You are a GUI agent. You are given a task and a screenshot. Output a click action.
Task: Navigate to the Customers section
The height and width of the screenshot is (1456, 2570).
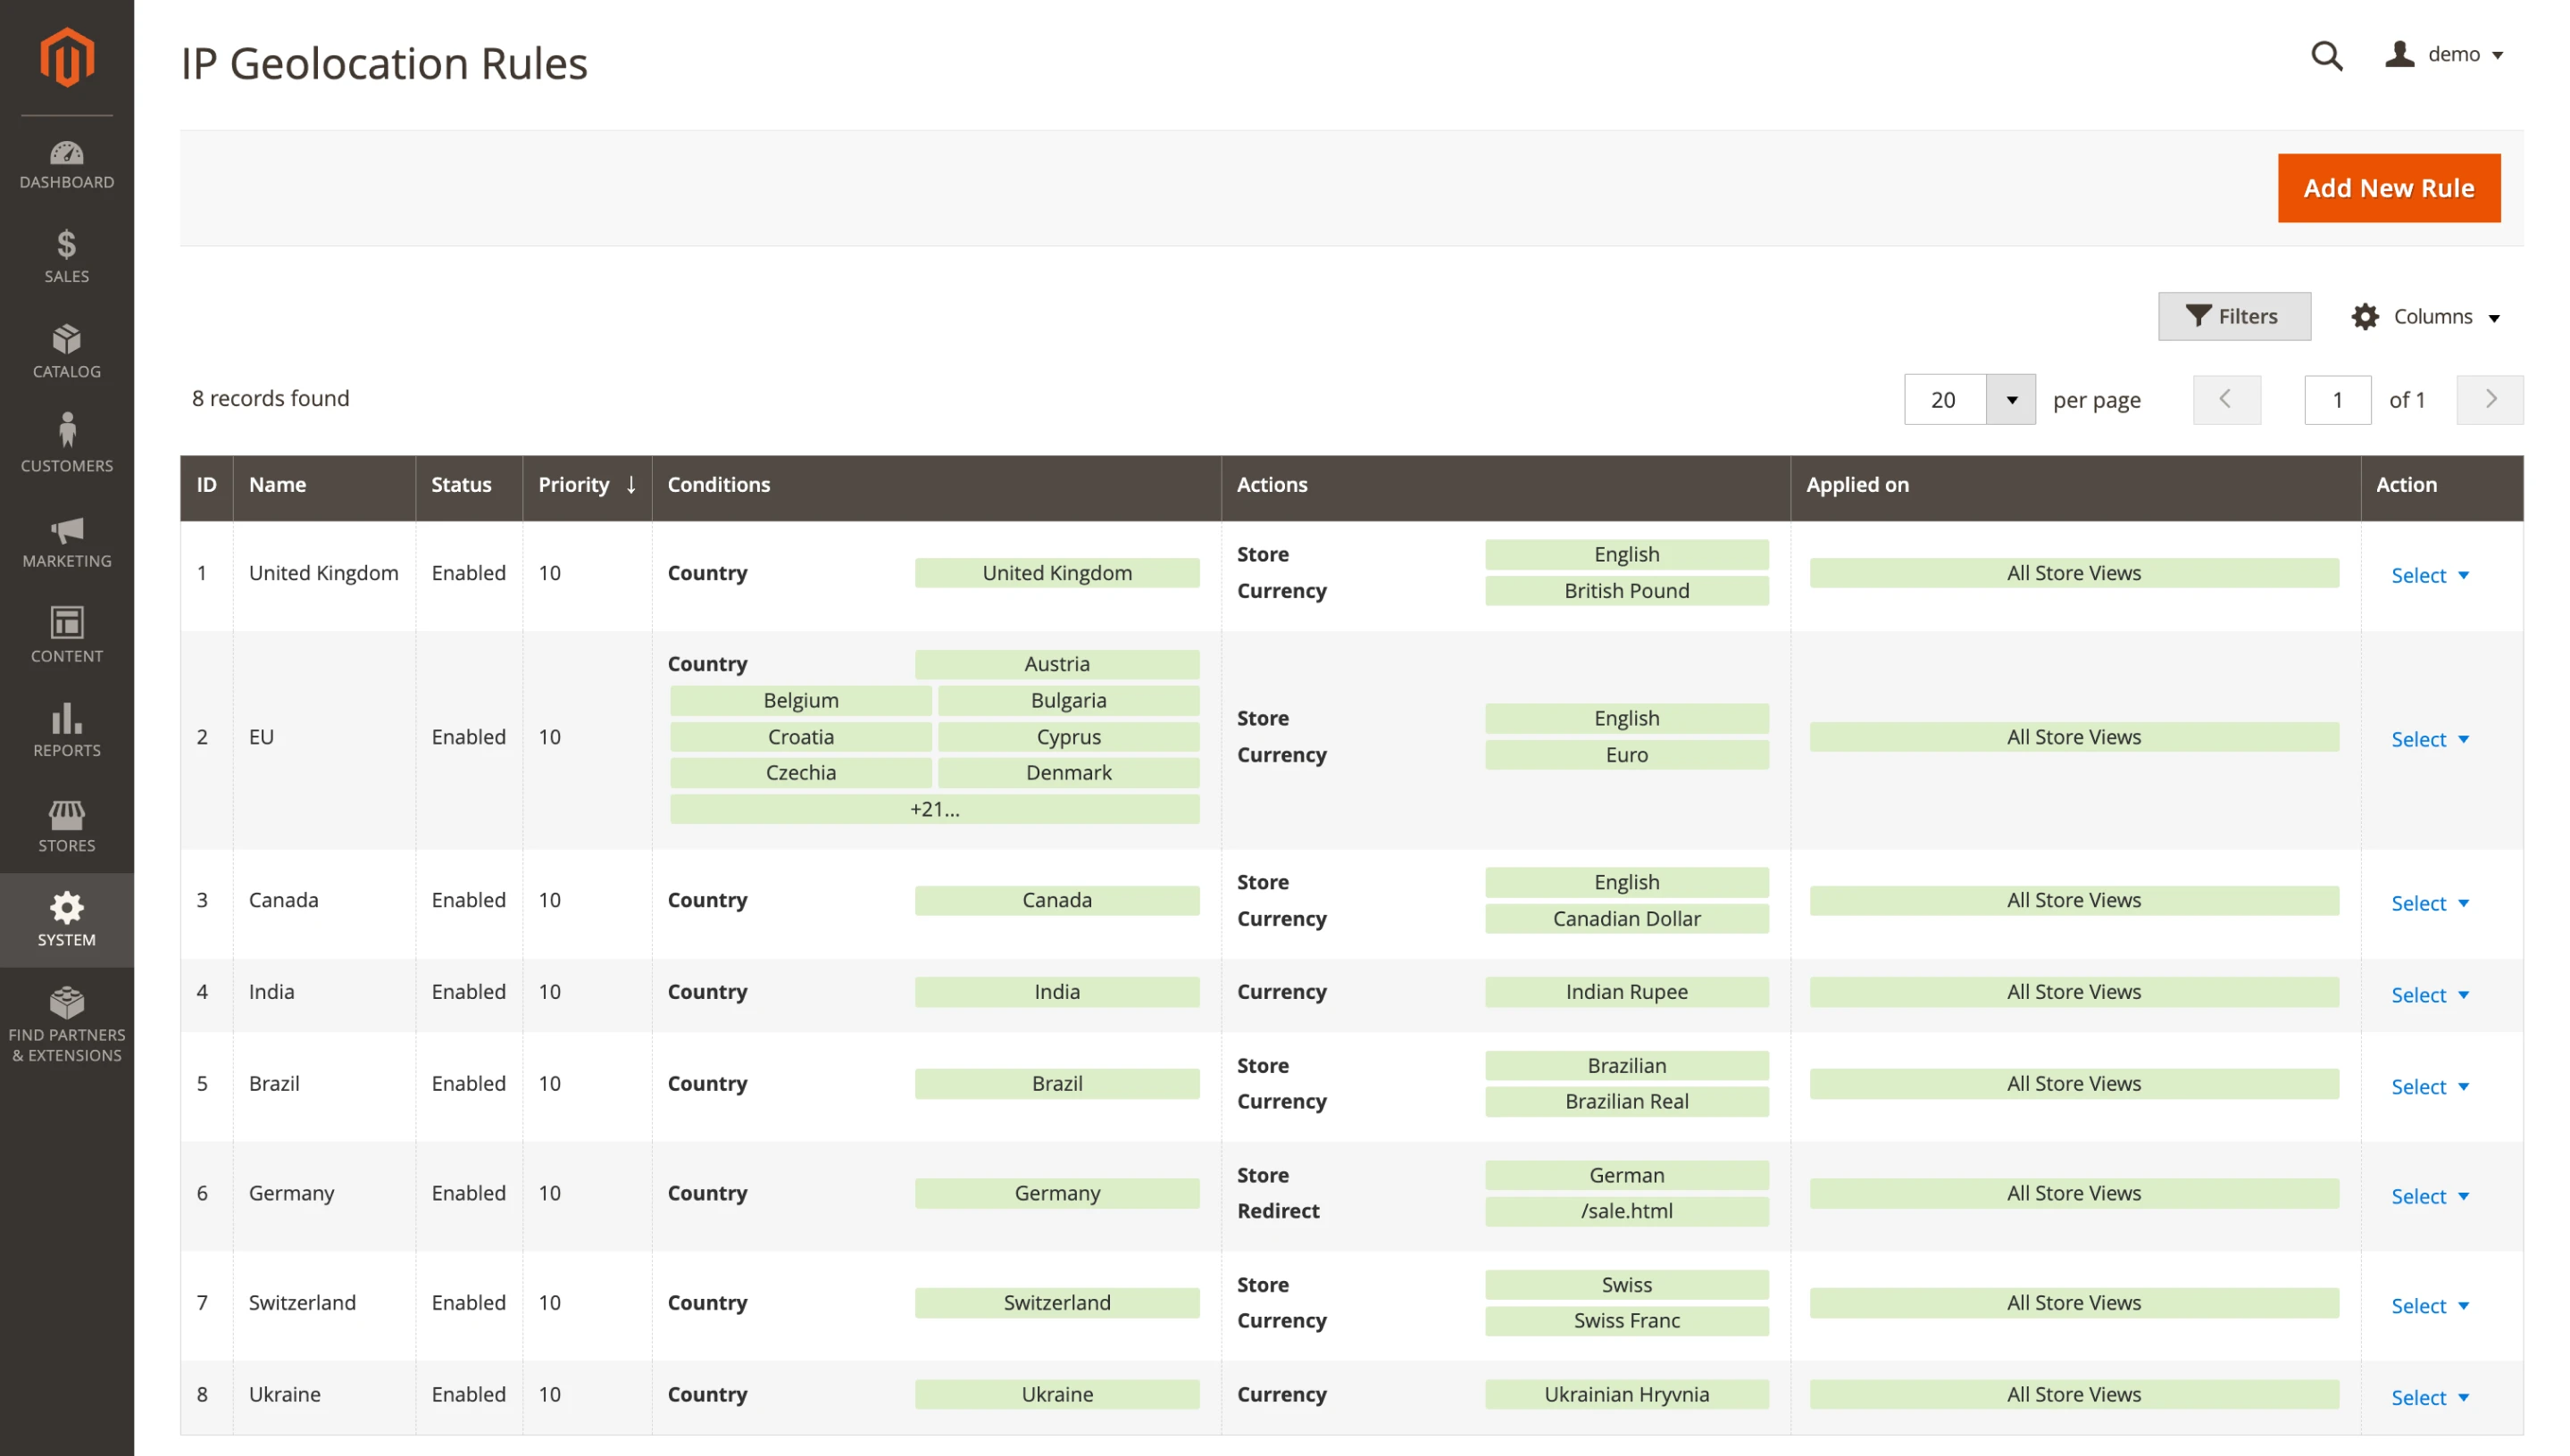(66, 445)
